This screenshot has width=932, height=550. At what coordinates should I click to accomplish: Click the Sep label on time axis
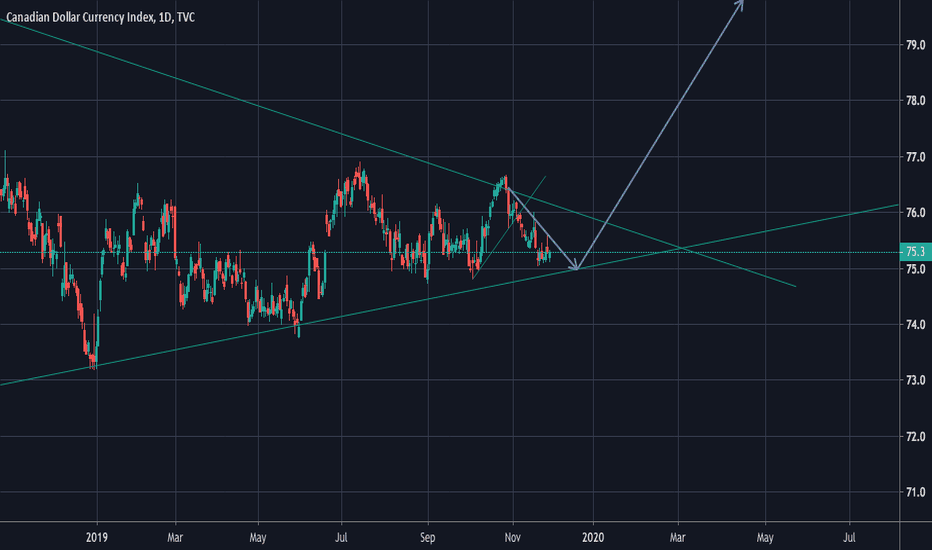coord(427,538)
